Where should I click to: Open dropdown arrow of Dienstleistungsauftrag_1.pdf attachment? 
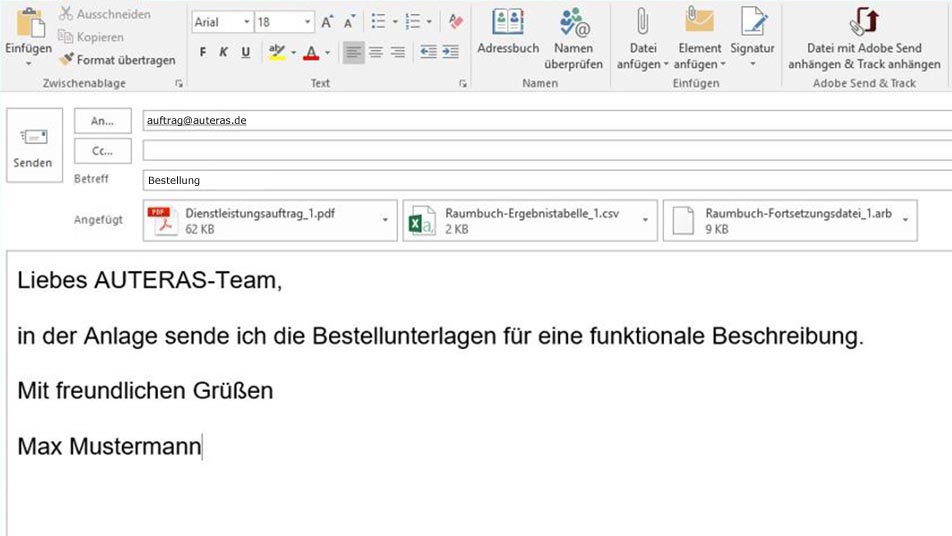coord(386,220)
